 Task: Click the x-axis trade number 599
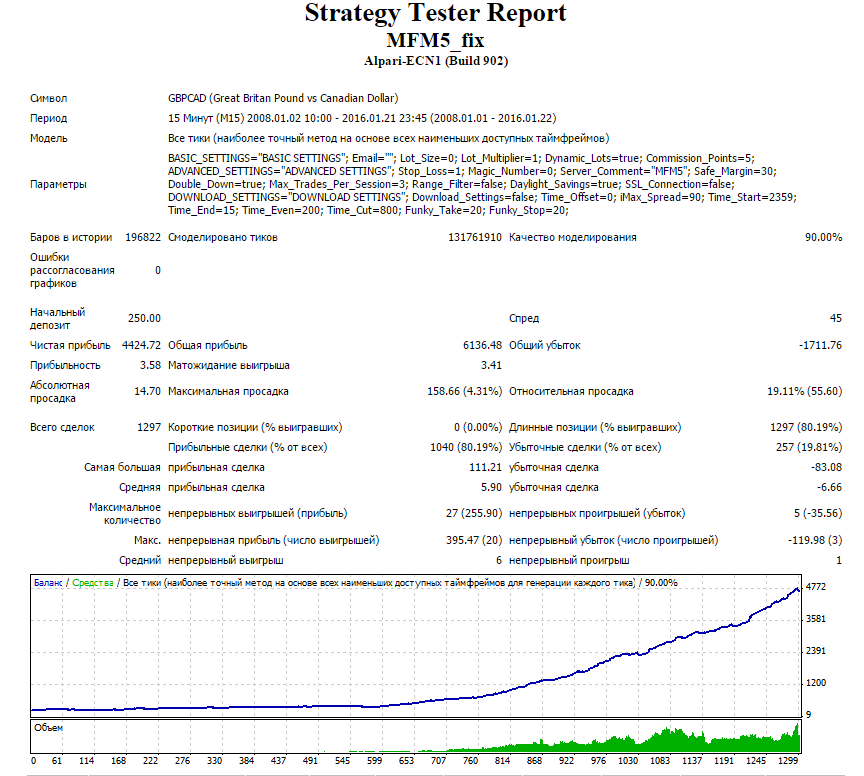[x=374, y=761]
